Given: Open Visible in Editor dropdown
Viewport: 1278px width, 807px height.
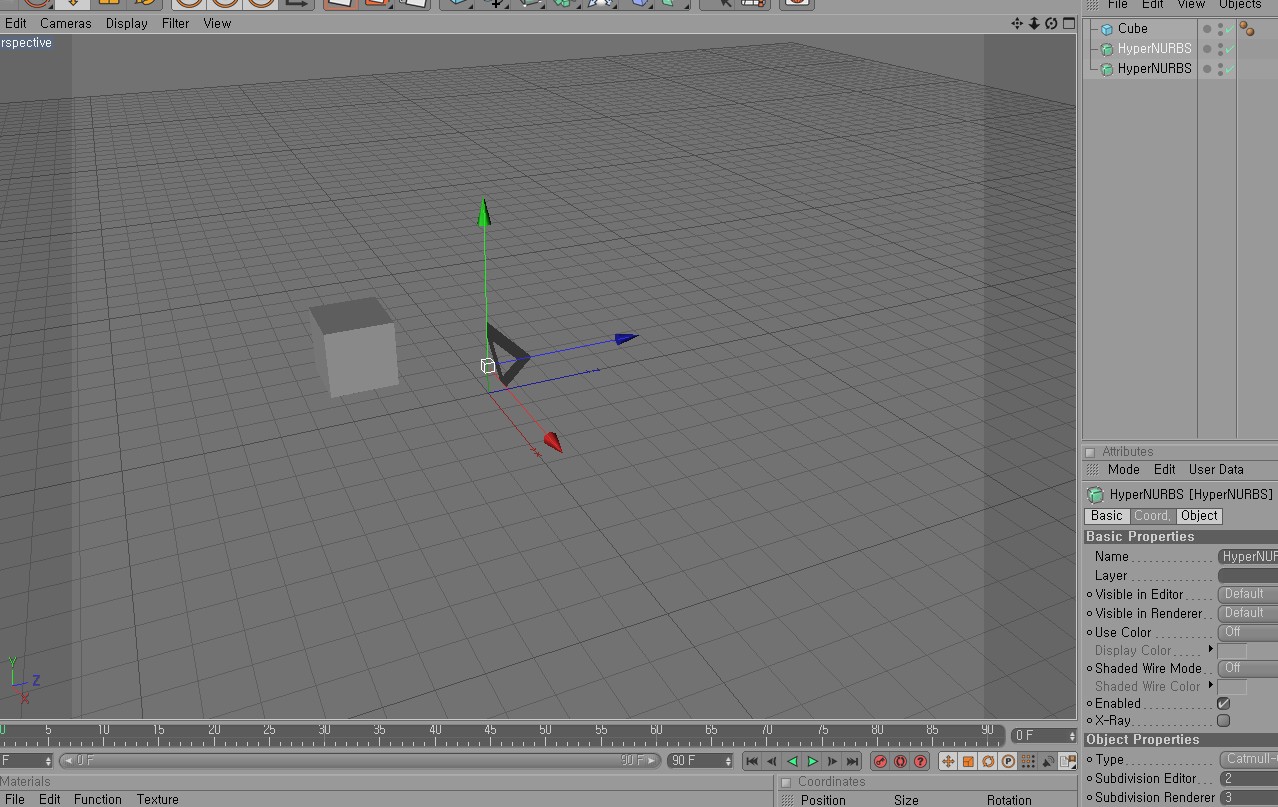Looking at the screenshot, I should point(1247,594).
